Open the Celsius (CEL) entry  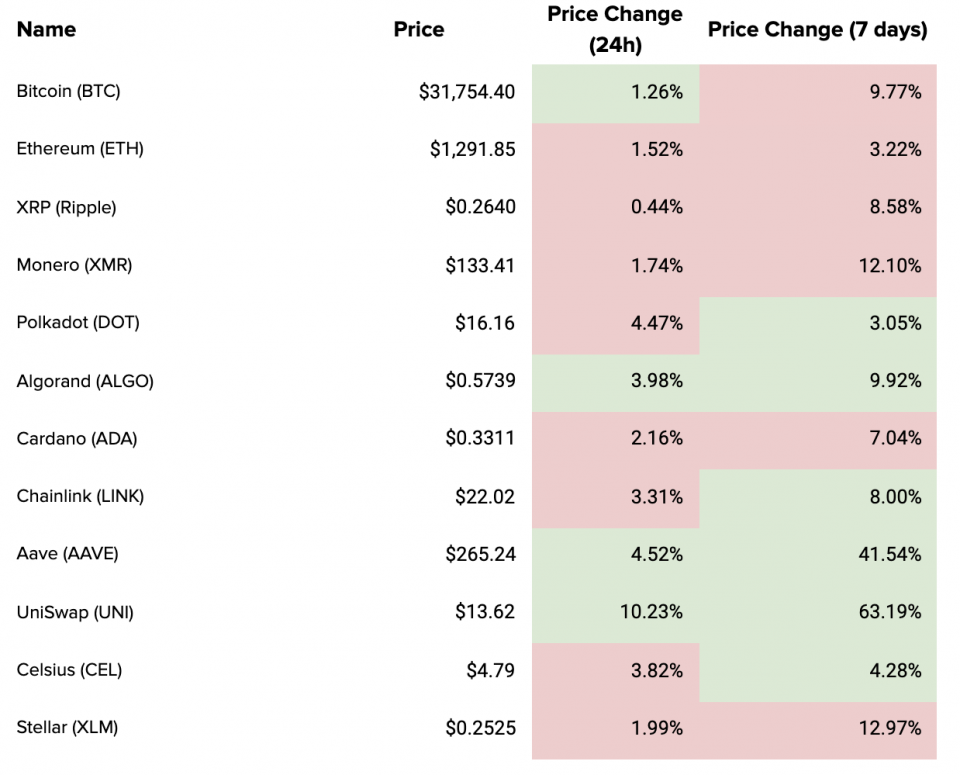(x=69, y=669)
